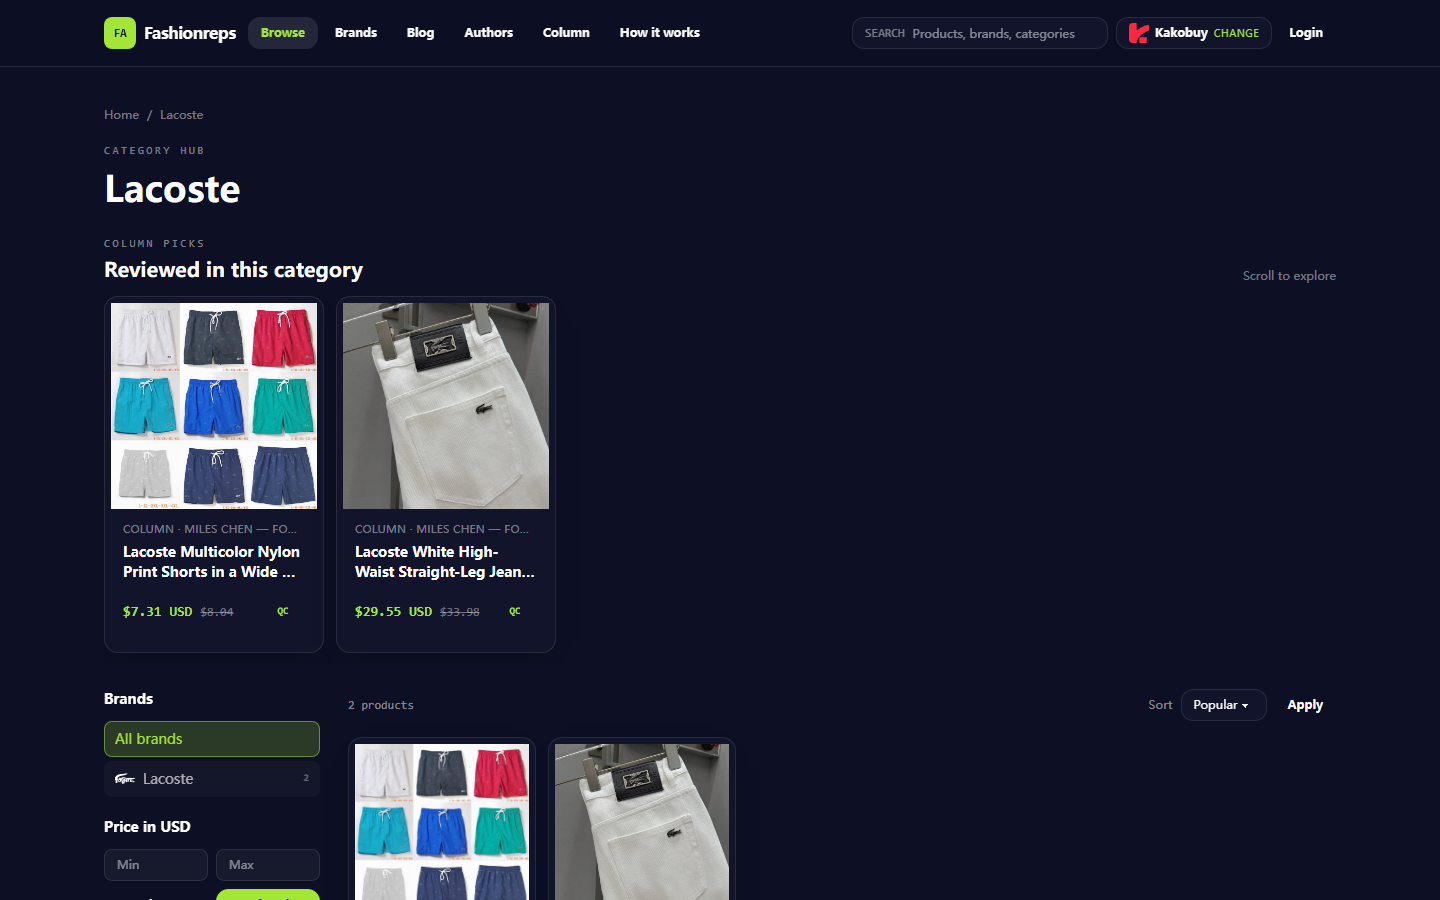
Task: Click Lacoste White High-Waist Straight-Leg Jeans title
Action: (x=445, y=562)
